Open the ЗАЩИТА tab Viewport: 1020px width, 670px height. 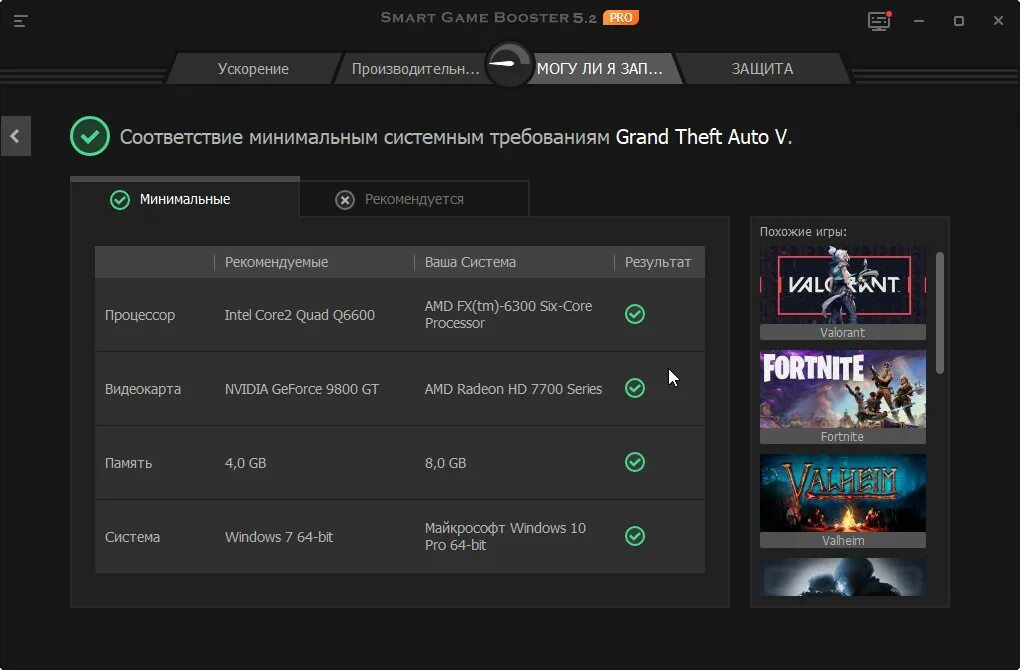click(760, 69)
